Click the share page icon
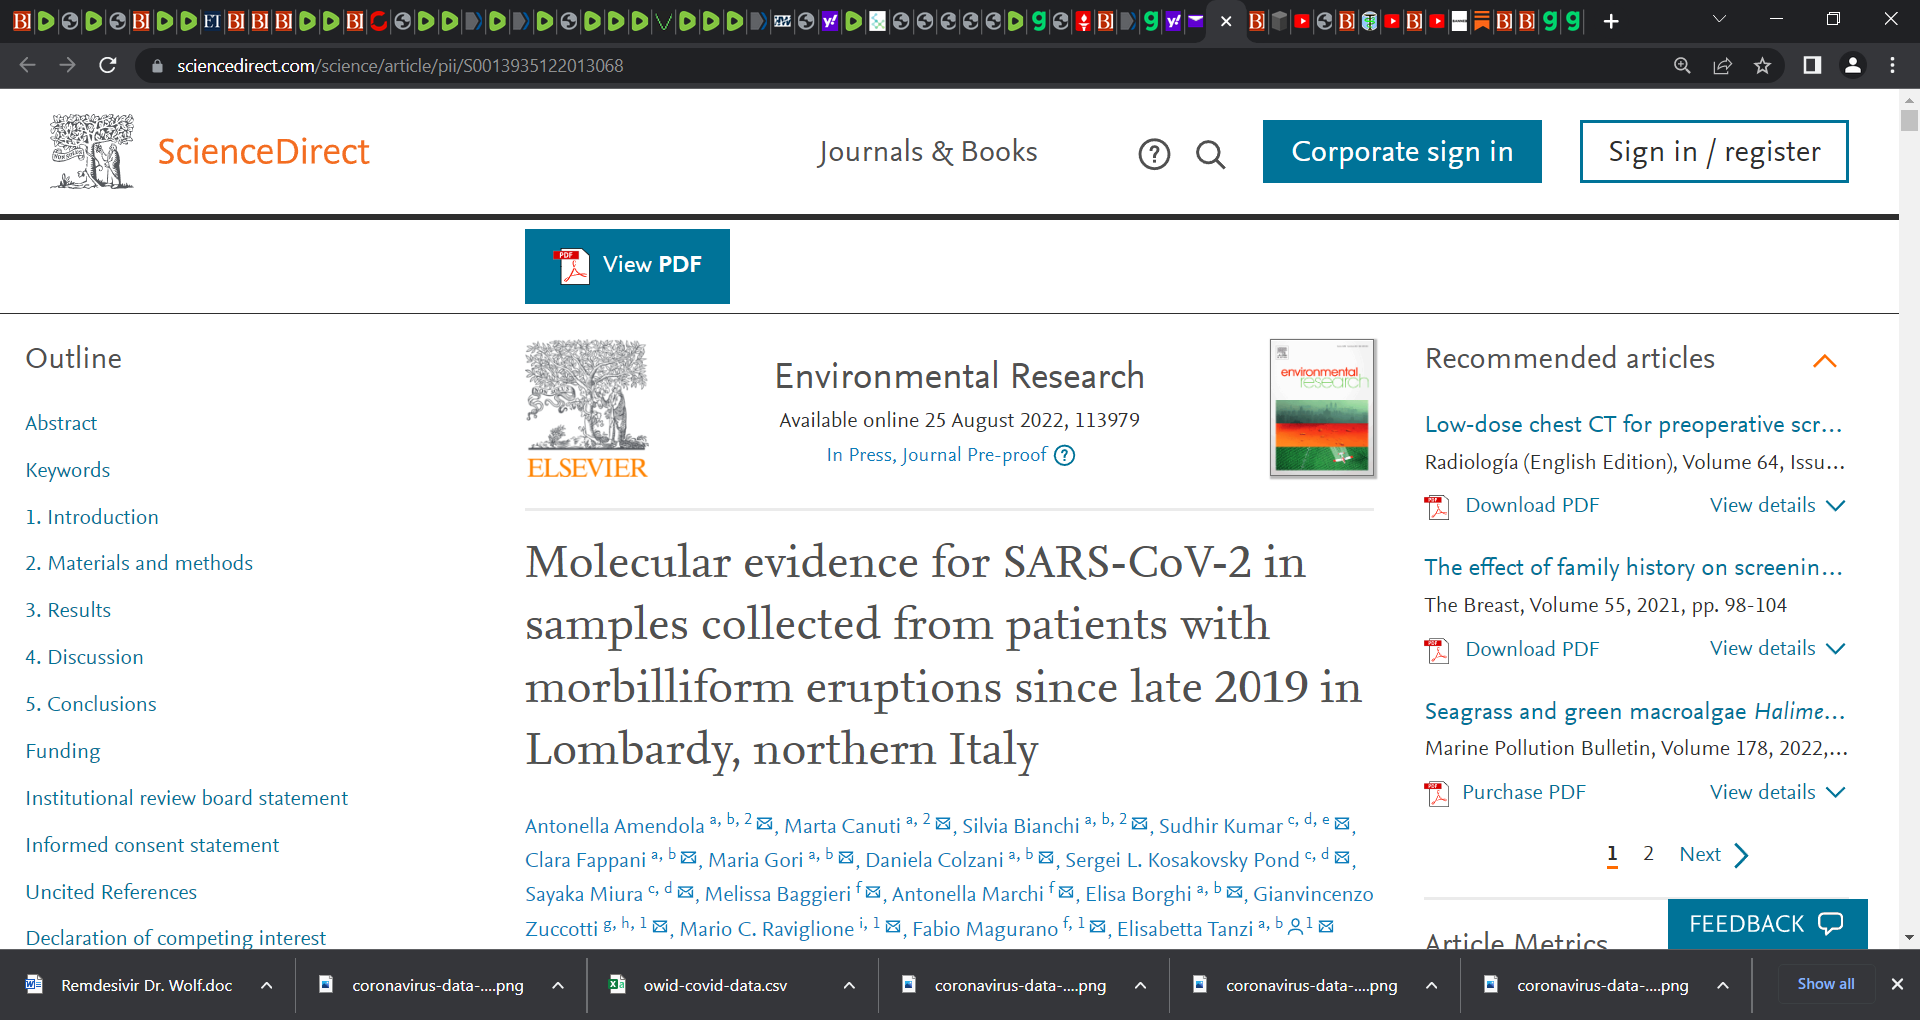Viewport: 1920px width, 1020px height. pos(1722,65)
